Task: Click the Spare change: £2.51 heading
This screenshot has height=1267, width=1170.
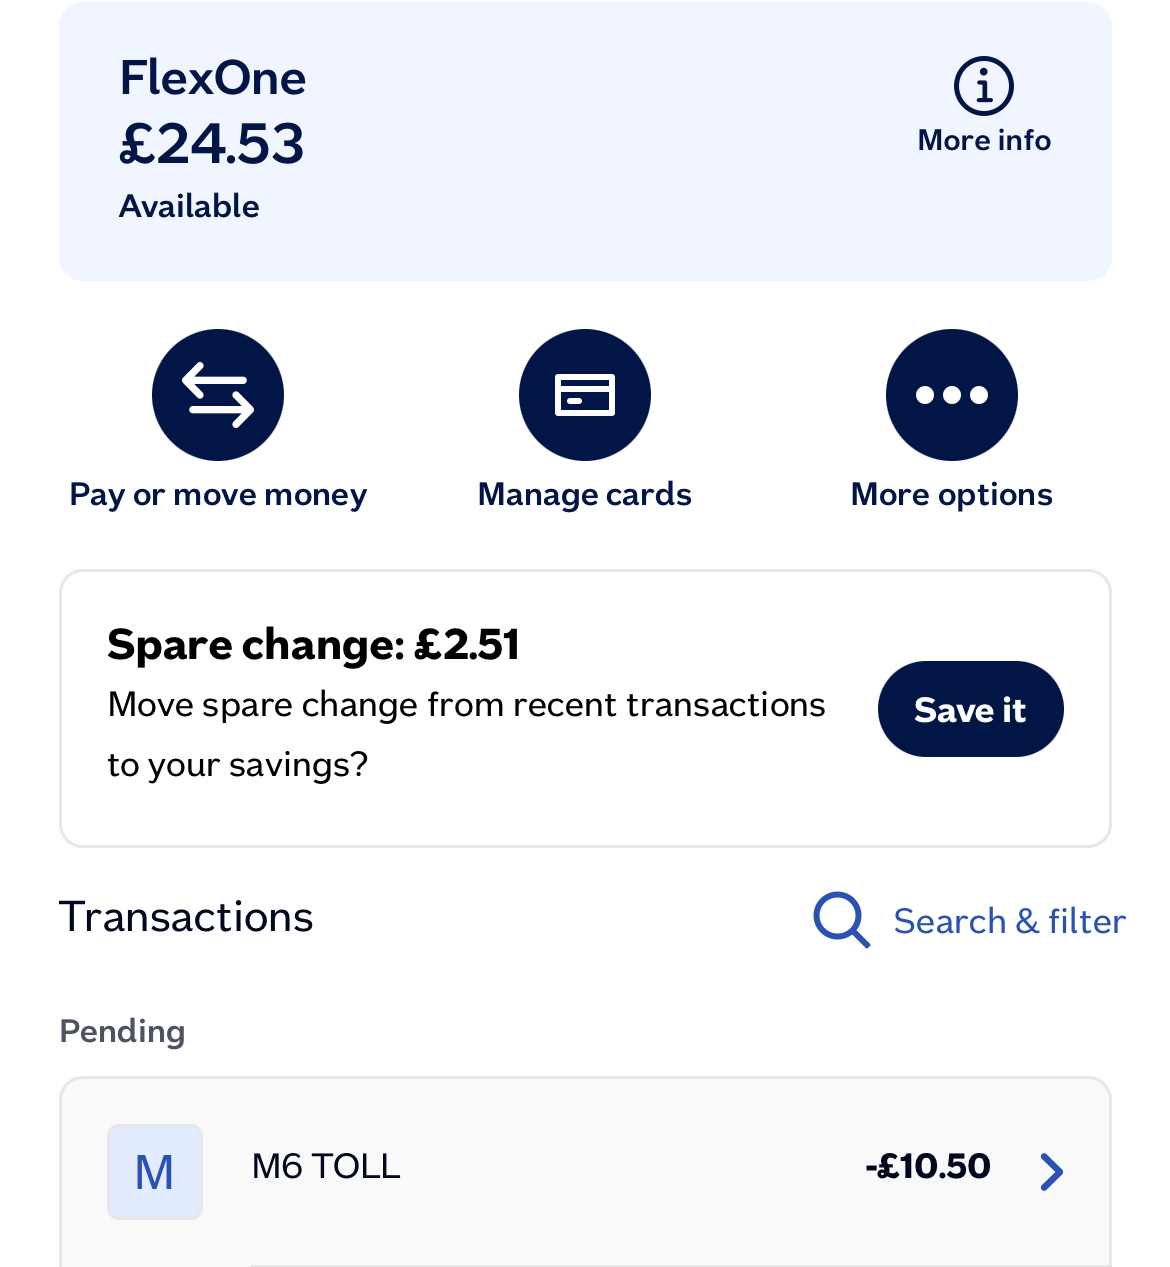Action: (313, 645)
